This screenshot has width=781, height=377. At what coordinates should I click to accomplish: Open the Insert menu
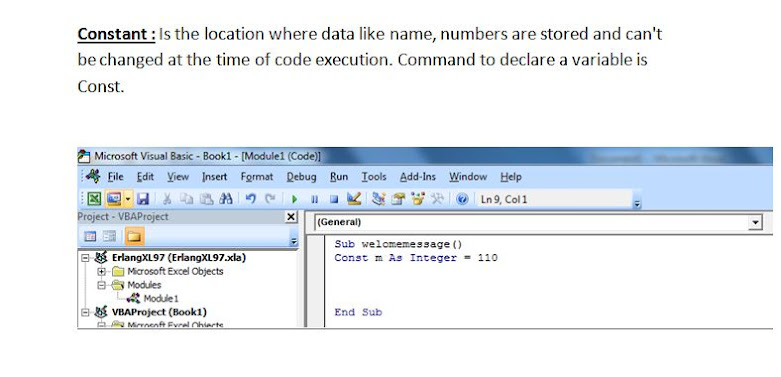tap(214, 177)
